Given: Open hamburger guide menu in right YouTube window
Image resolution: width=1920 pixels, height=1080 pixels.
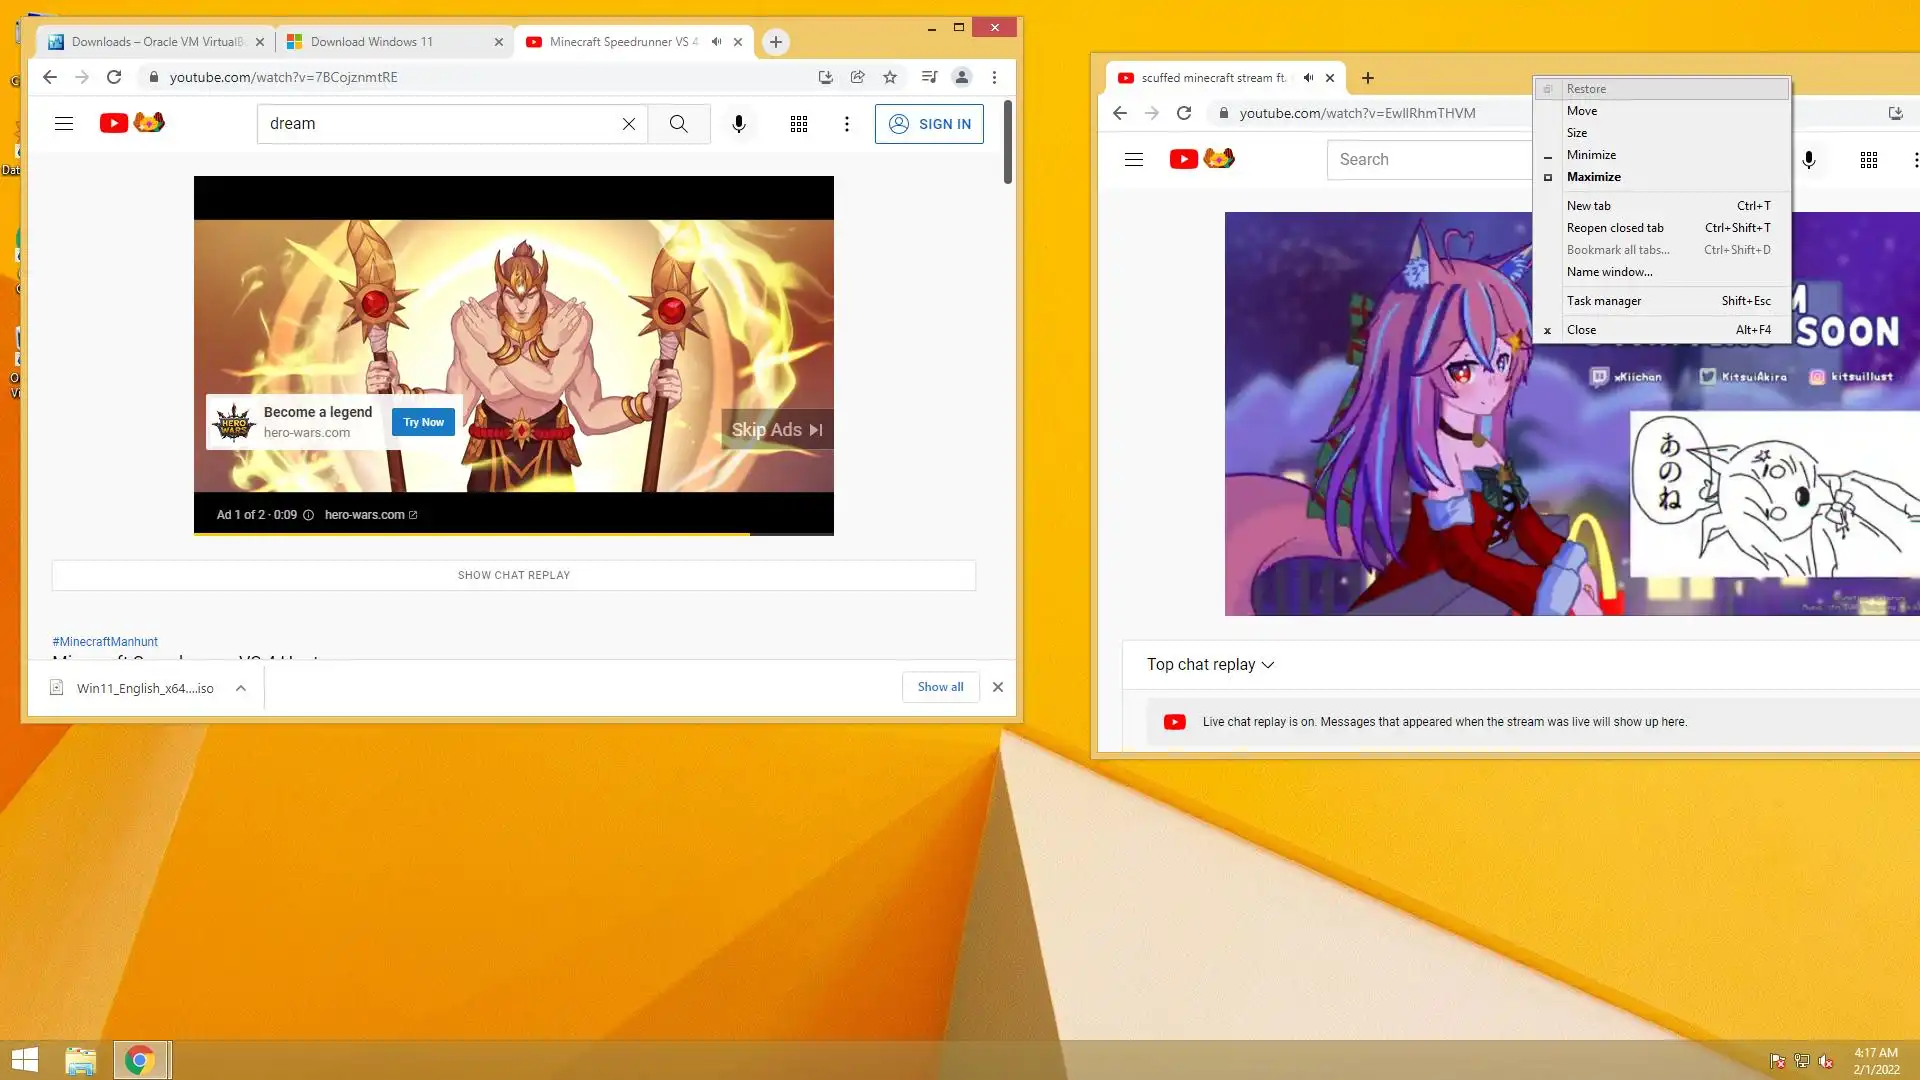Looking at the screenshot, I should tap(1133, 160).
